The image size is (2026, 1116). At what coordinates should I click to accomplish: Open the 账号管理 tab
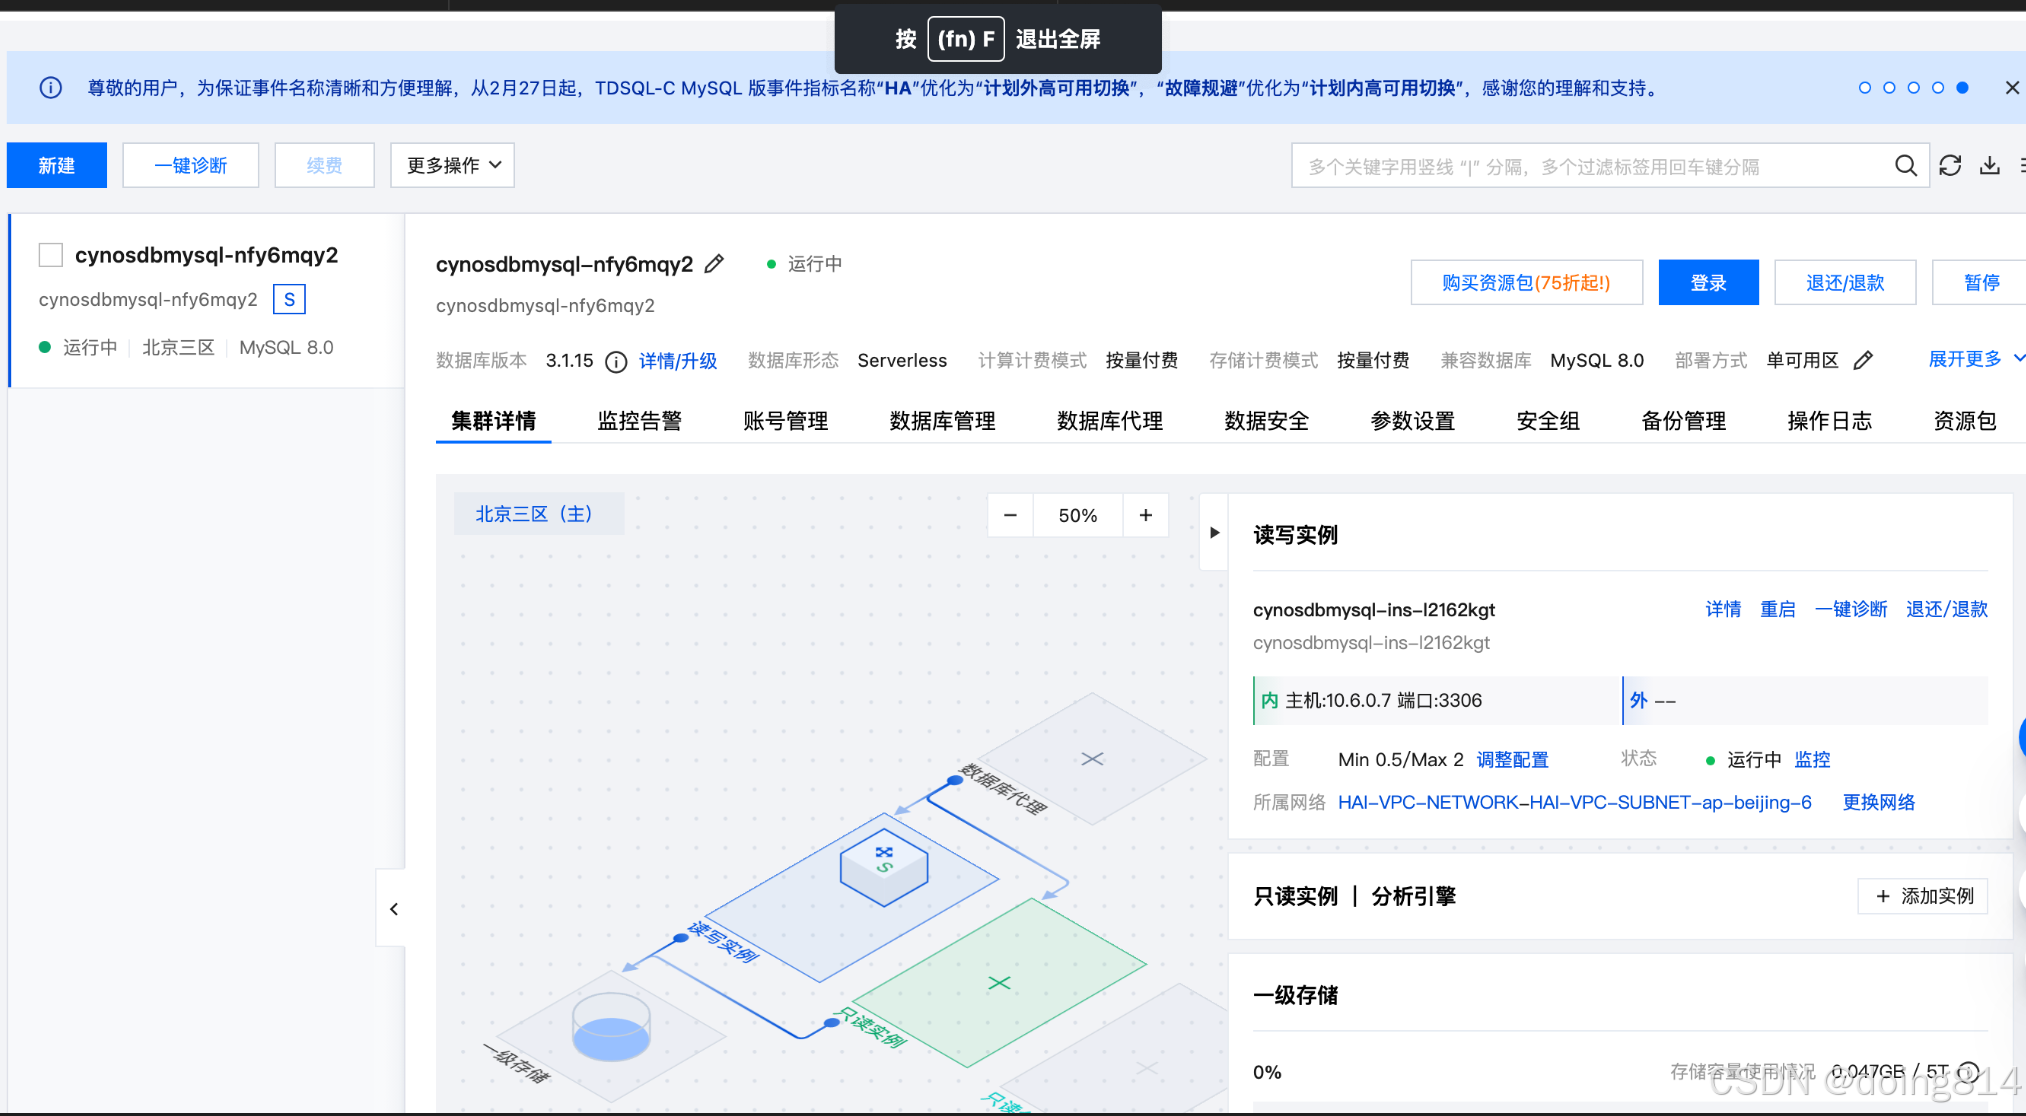pyautogui.click(x=786, y=421)
